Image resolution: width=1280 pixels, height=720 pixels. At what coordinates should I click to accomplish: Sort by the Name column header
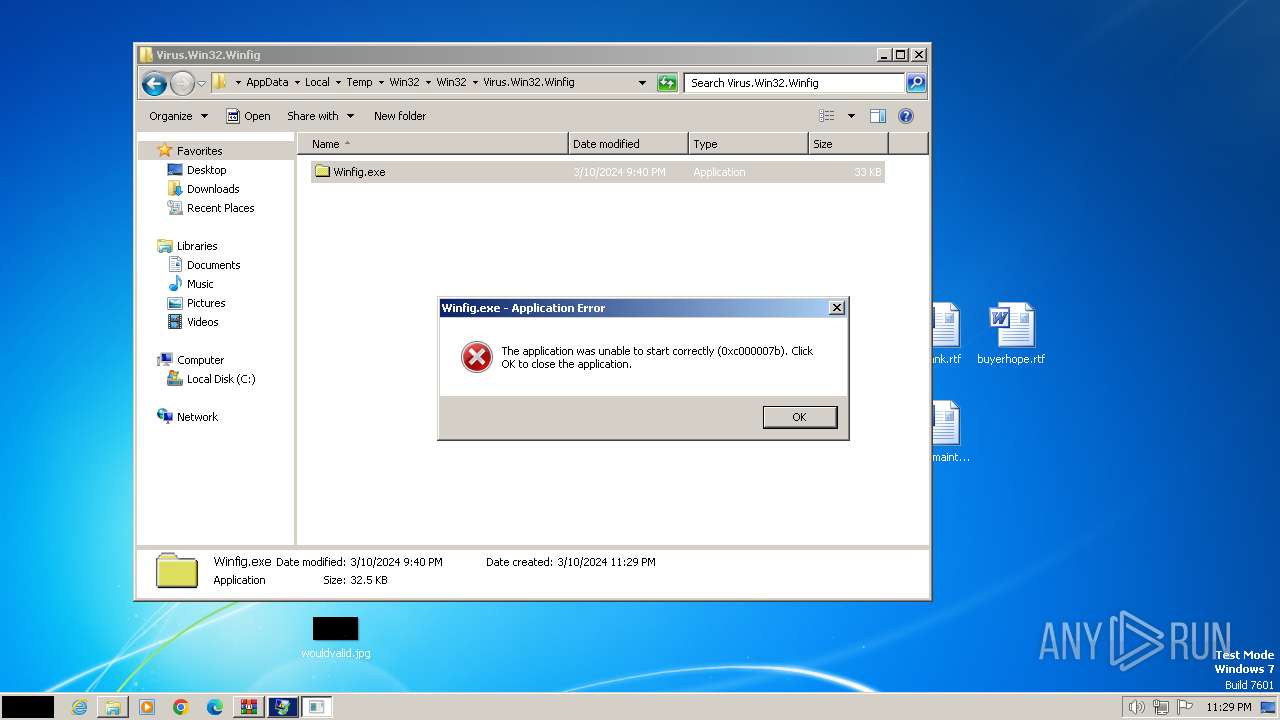click(433, 144)
